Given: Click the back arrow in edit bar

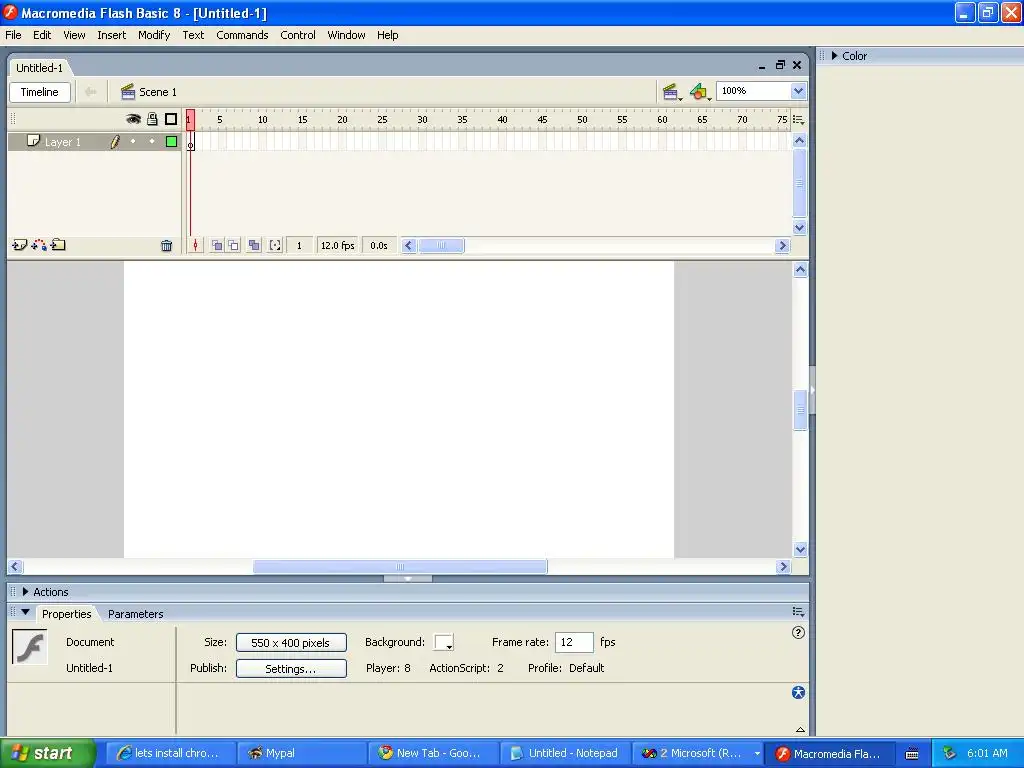Looking at the screenshot, I should (91, 92).
